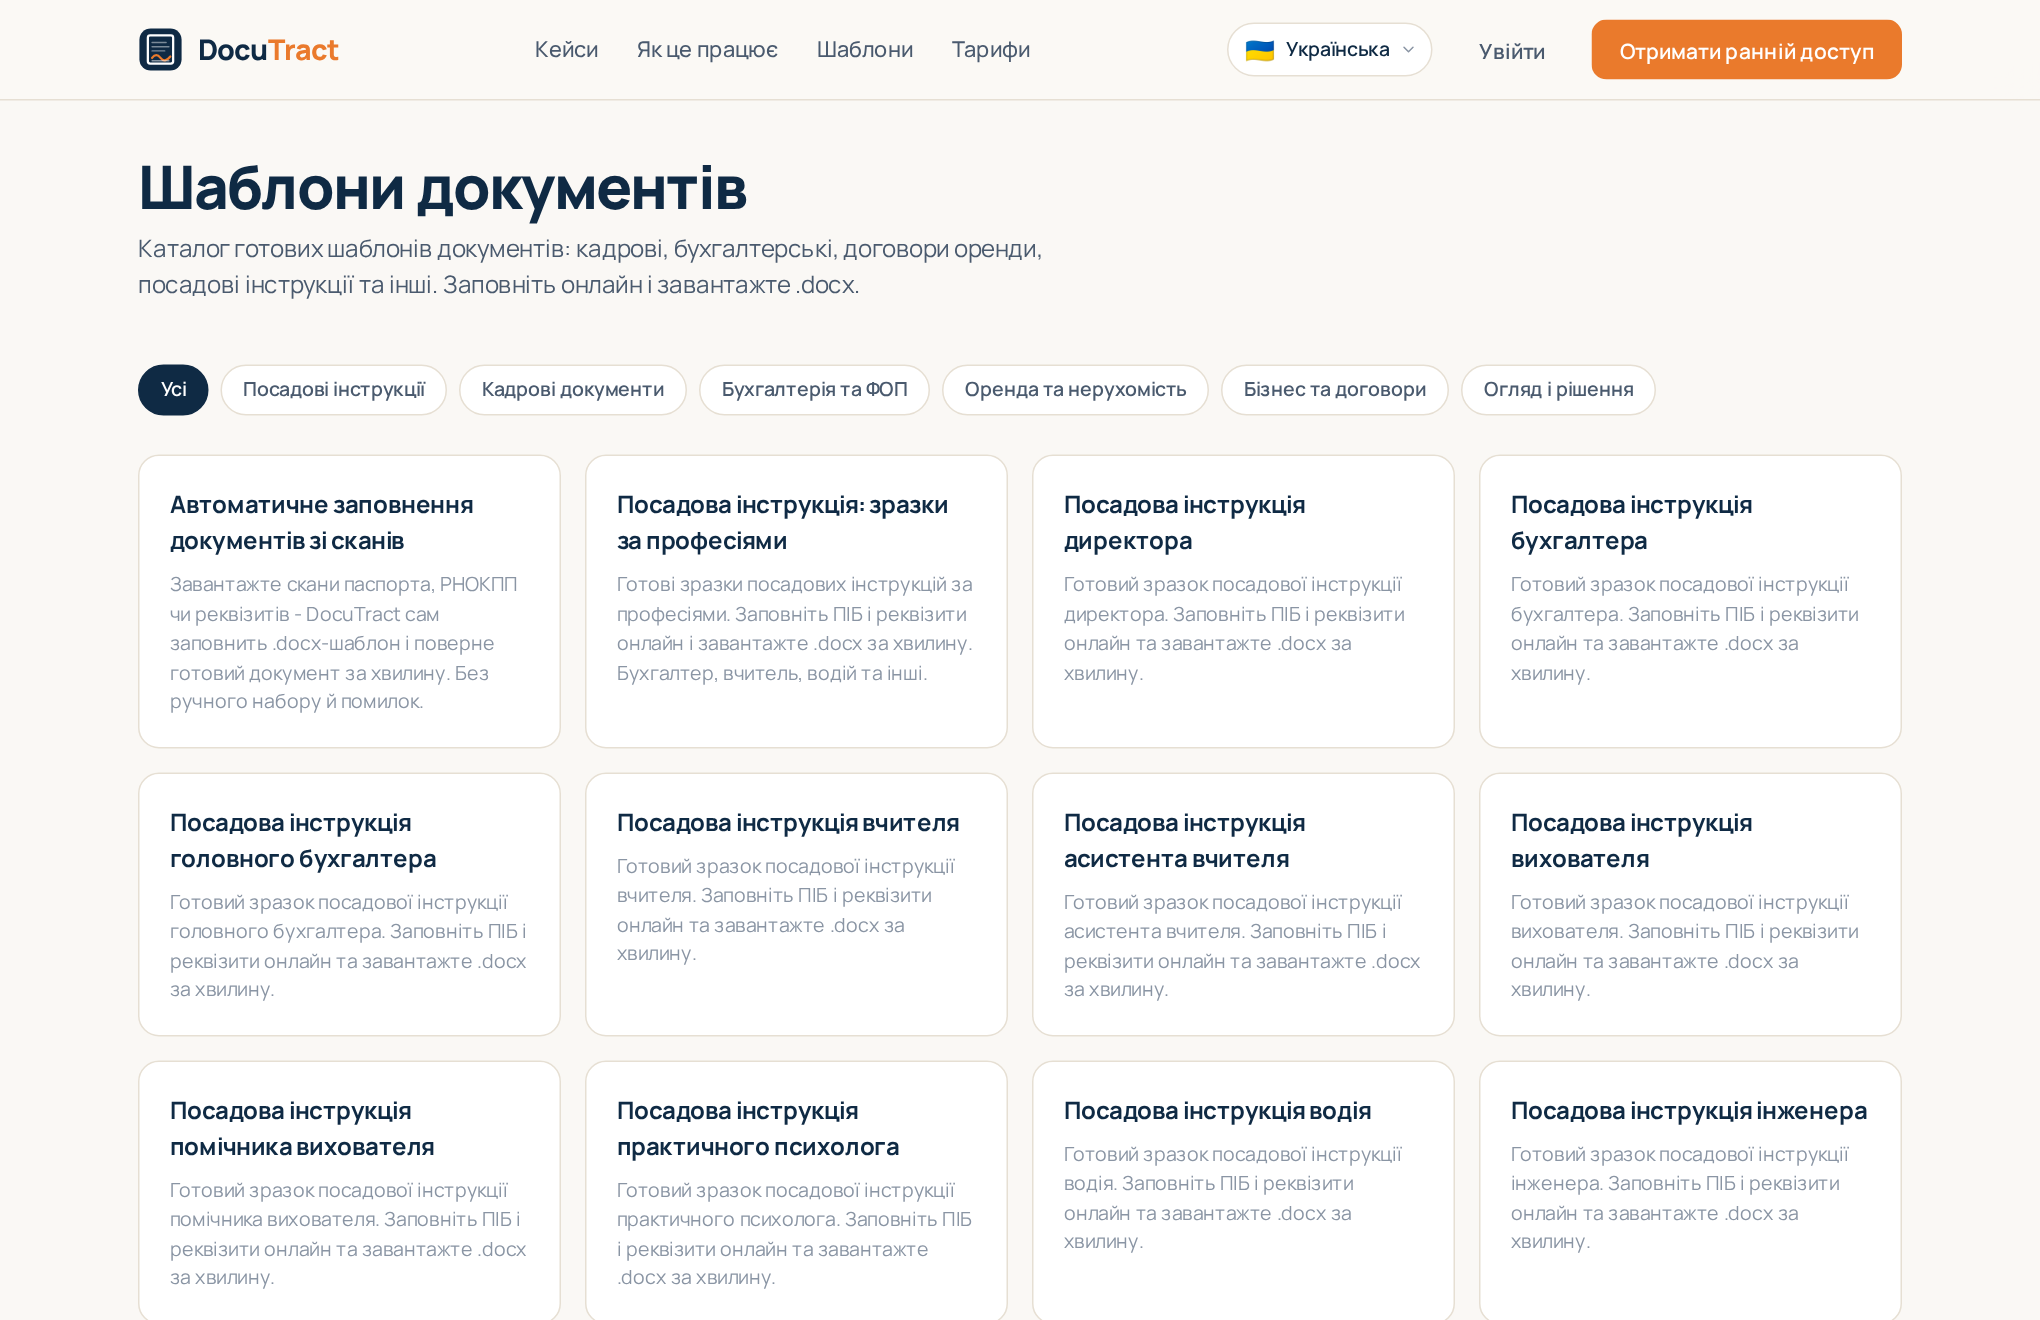Open Посадова інструкція помічника вихователя card
Viewport: 2040px width, 1320px height.
click(349, 1191)
